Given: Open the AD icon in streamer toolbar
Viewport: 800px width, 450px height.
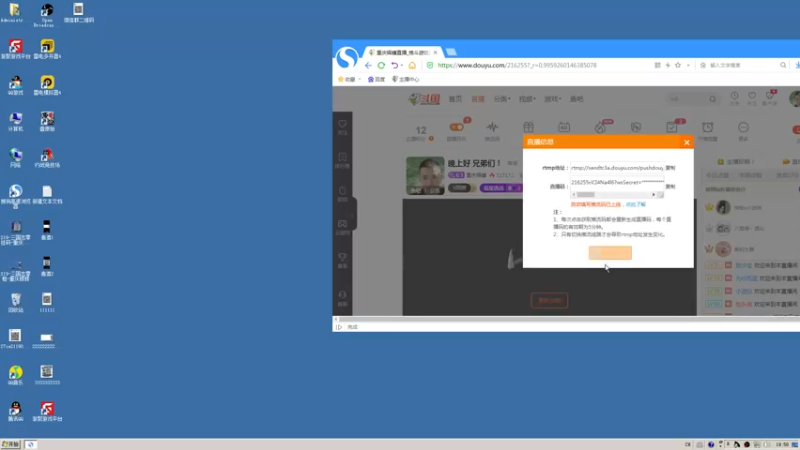Looking at the screenshot, I should (x=564, y=128).
